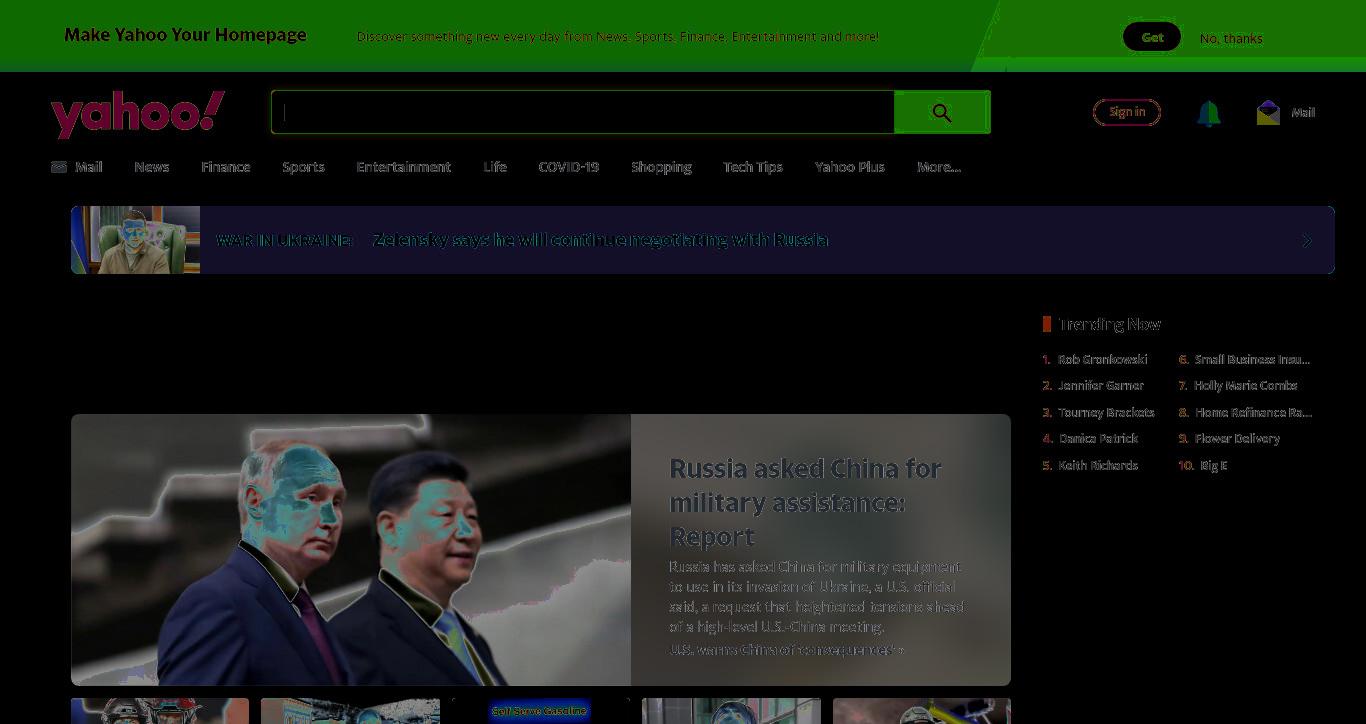Click the Self Serve Gasoline story thumbnail
Screen dimensions: 1366x724
540,711
